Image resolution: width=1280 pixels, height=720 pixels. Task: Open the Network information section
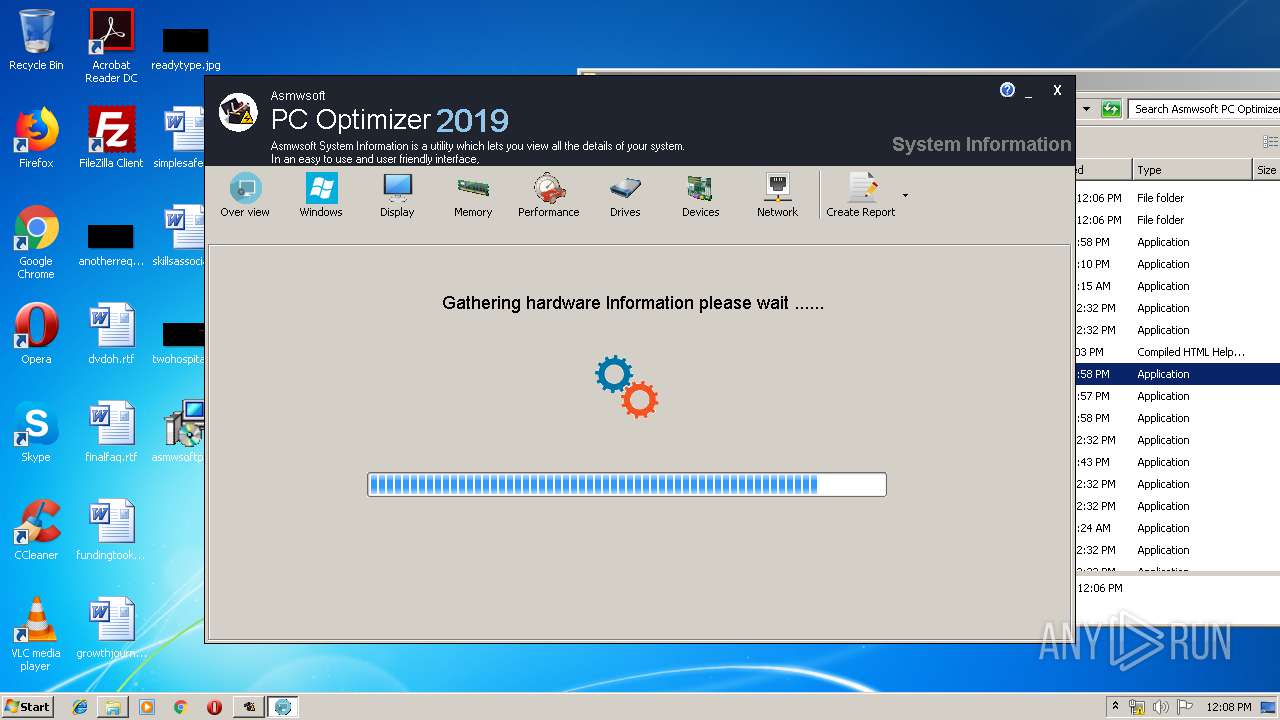click(777, 195)
